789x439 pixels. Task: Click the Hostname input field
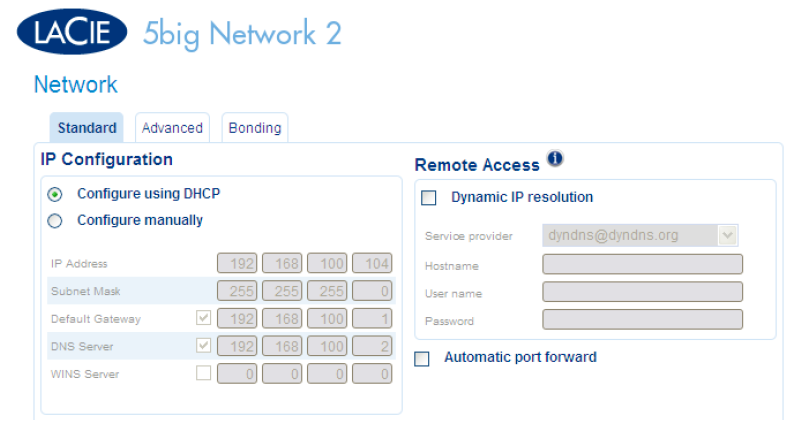(x=643, y=264)
